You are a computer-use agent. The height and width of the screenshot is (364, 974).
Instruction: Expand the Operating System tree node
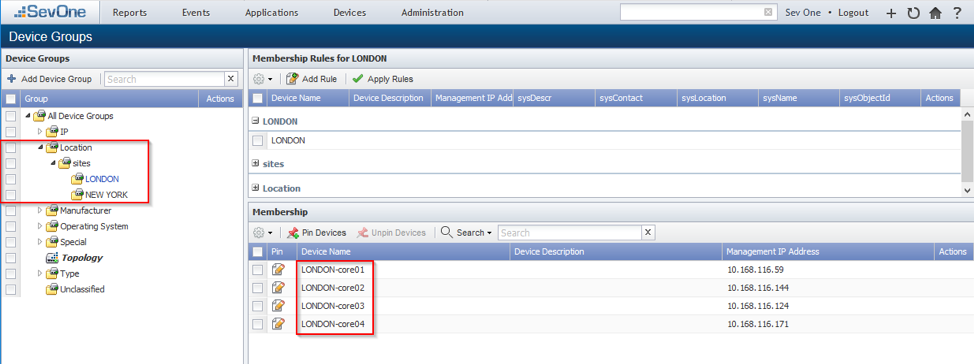(40, 226)
